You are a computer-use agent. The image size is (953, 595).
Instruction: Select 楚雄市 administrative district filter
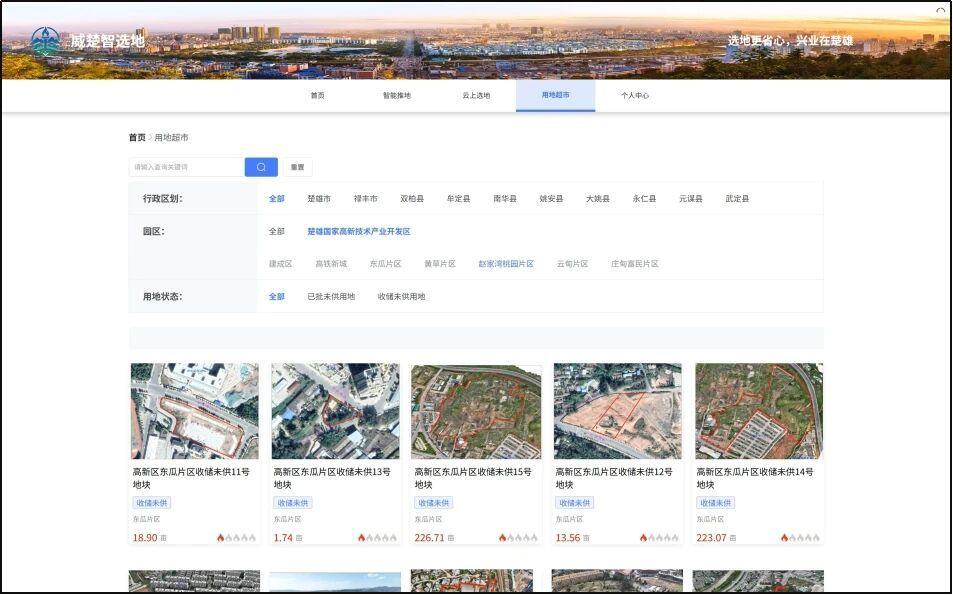tap(319, 199)
